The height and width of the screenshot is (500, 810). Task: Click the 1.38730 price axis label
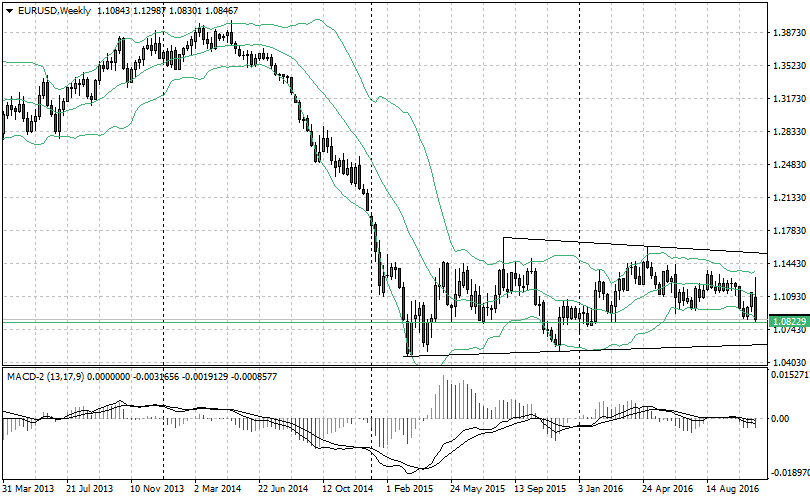(x=789, y=33)
